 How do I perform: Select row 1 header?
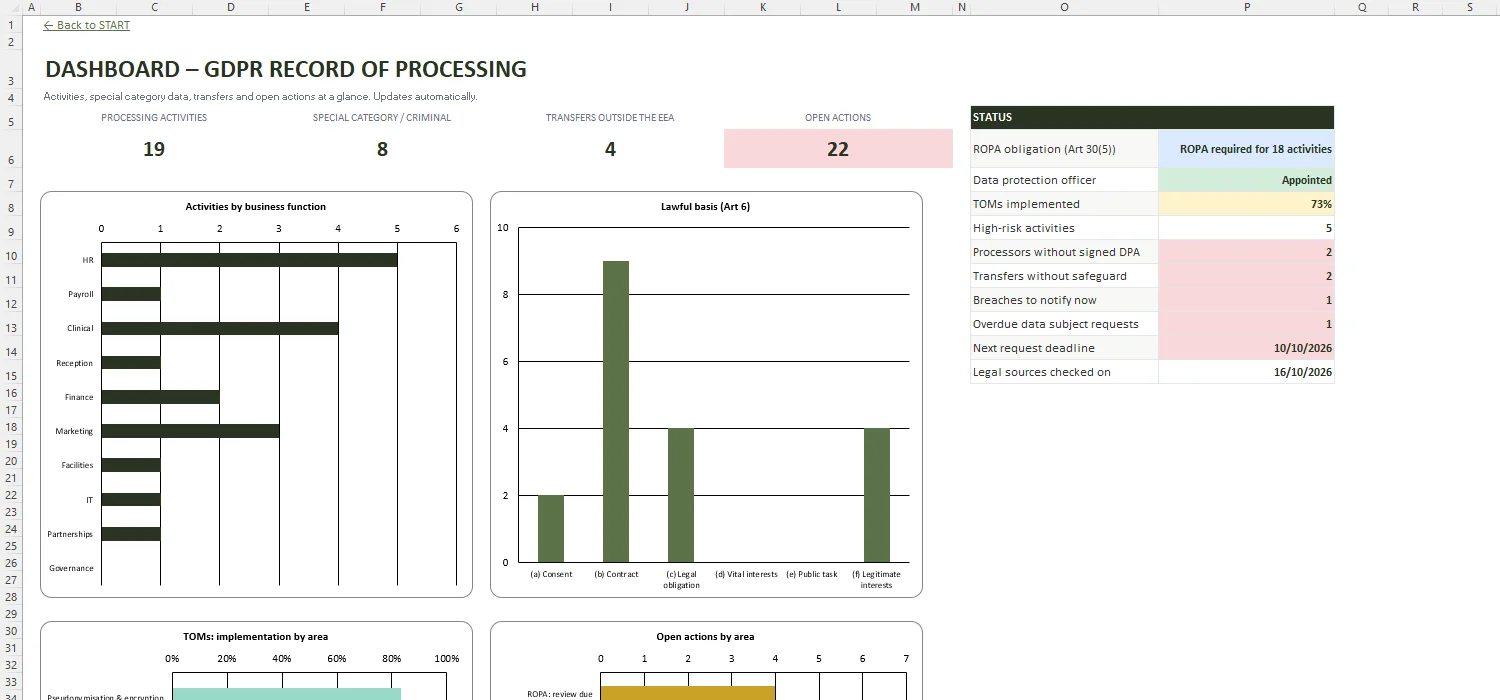(x=11, y=25)
